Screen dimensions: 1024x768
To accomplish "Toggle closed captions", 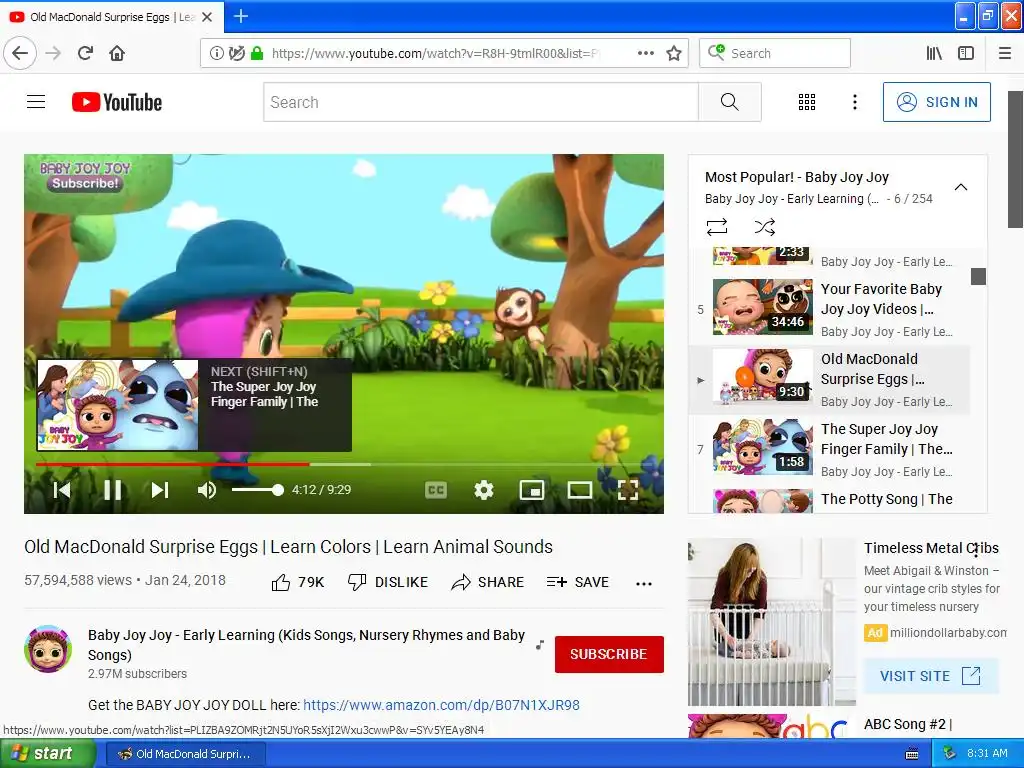I will pyautogui.click(x=436, y=490).
